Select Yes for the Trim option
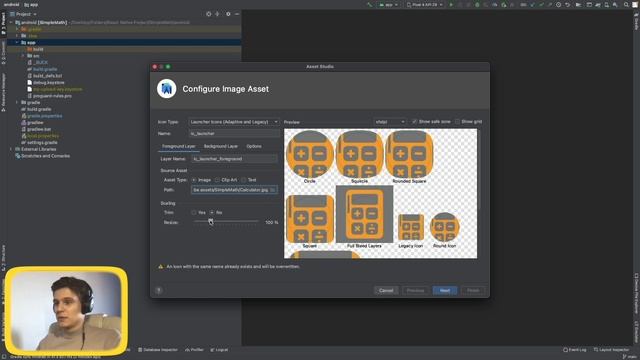Image resolution: width=640 pixels, height=360 pixels. click(194, 213)
